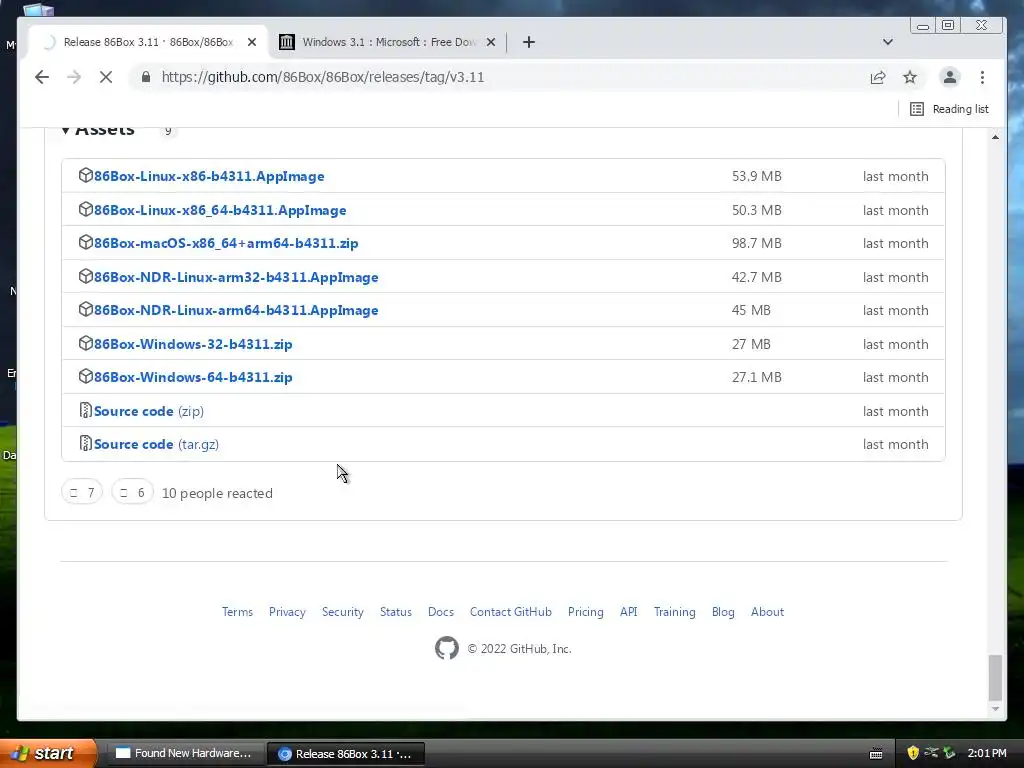This screenshot has width=1024, height=768.
Task: Open the Windows XP Start menu
Action: tap(48, 753)
